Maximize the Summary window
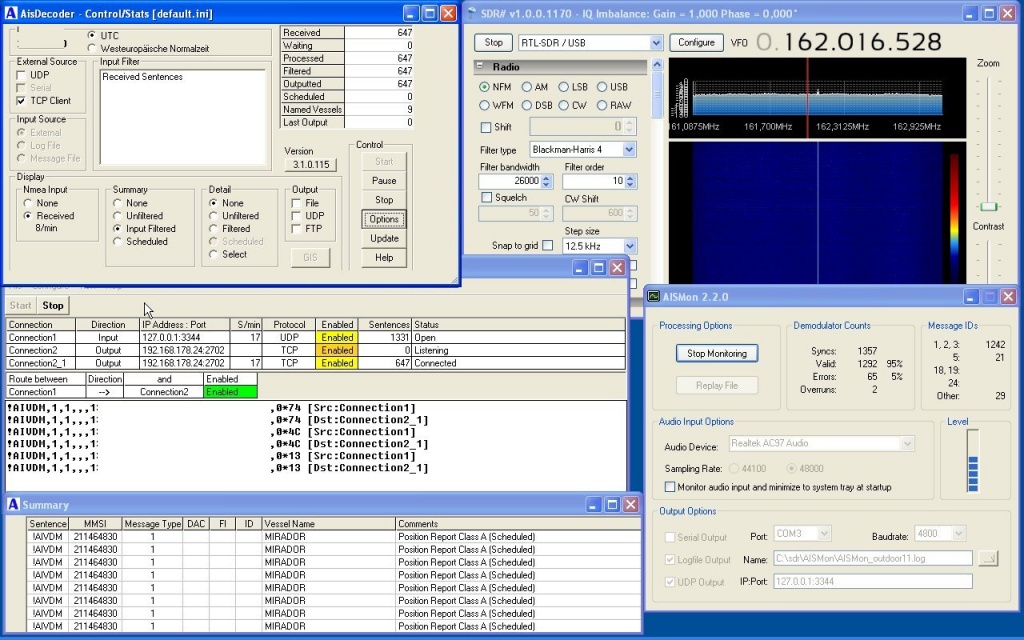The height and width of the screenshot is (640, 1024). 612,505
